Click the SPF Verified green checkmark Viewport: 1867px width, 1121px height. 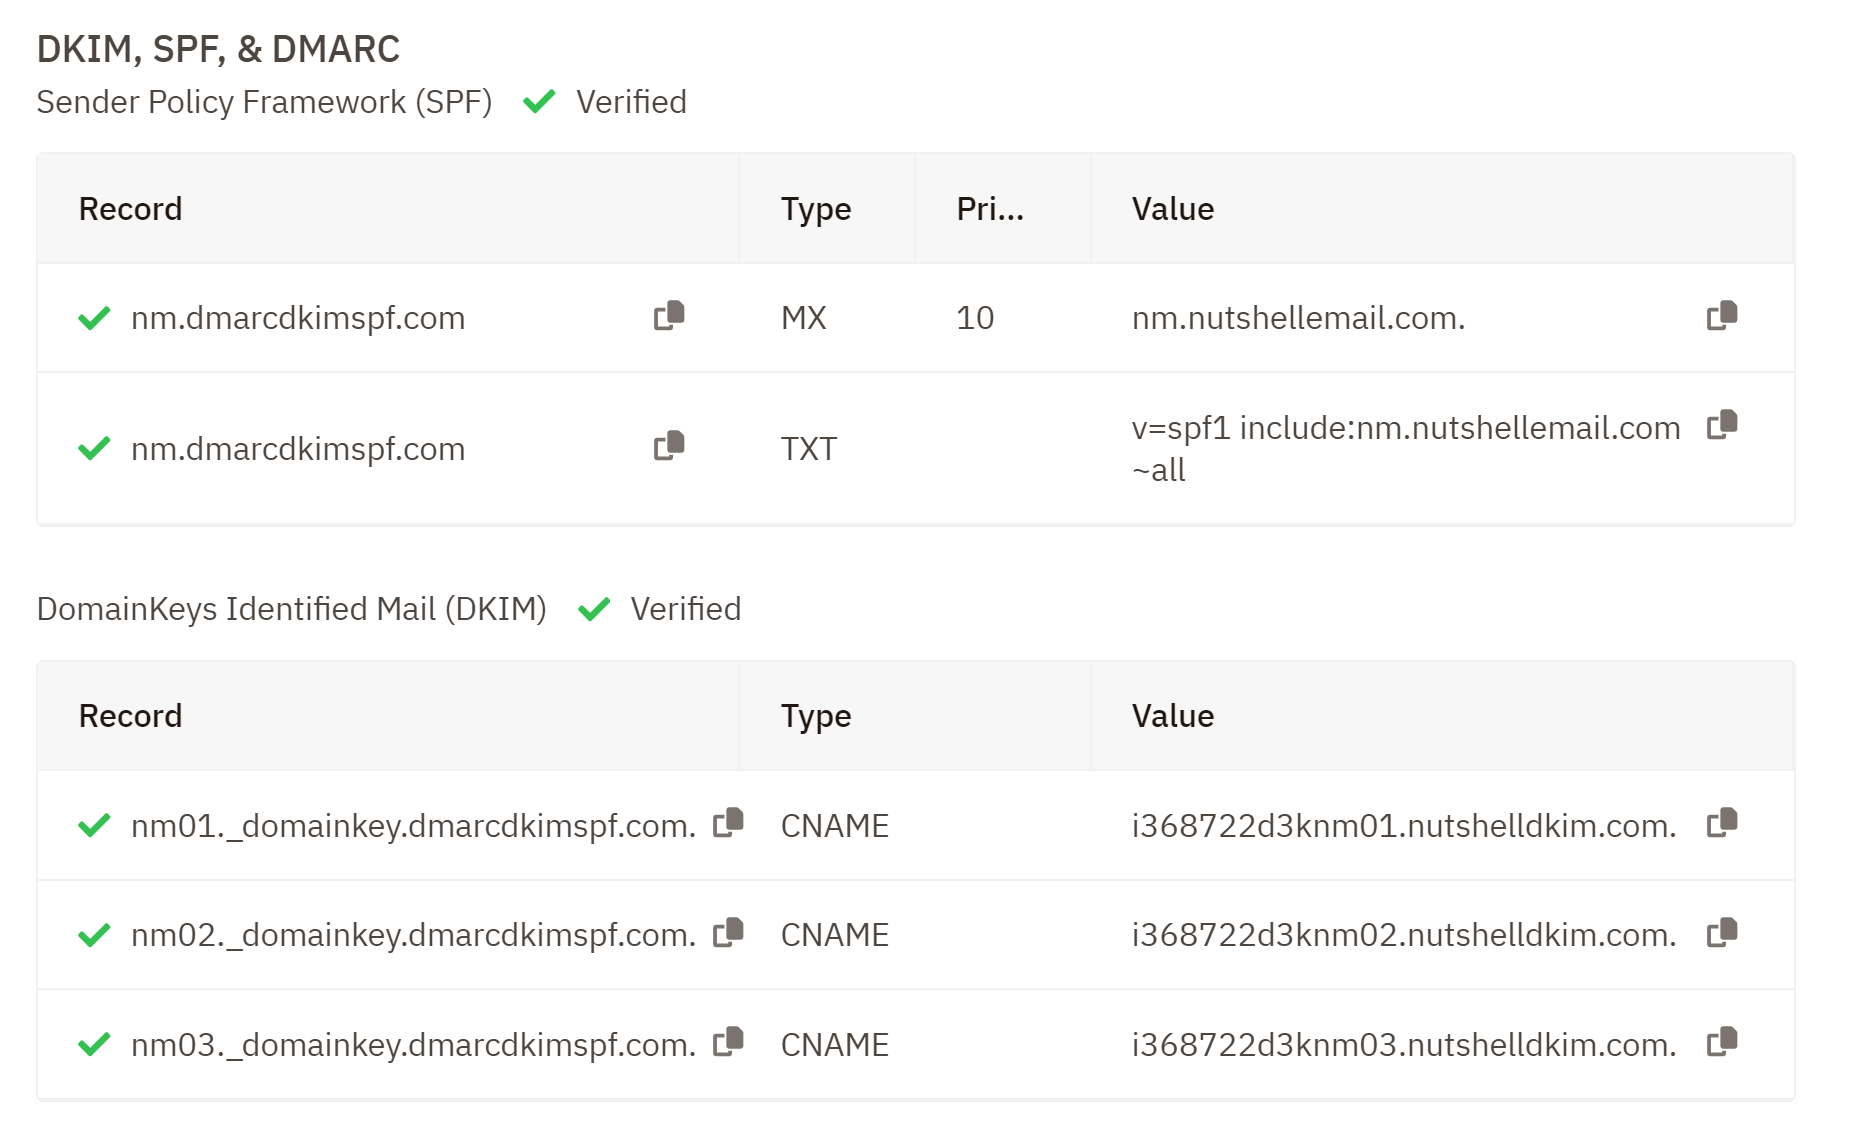(539, 101)
